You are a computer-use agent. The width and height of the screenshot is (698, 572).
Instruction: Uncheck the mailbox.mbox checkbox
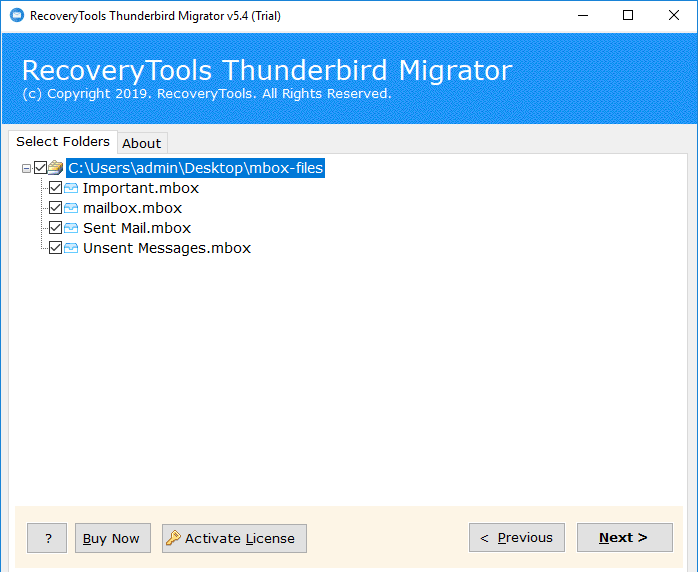click(x=55, y=208)
